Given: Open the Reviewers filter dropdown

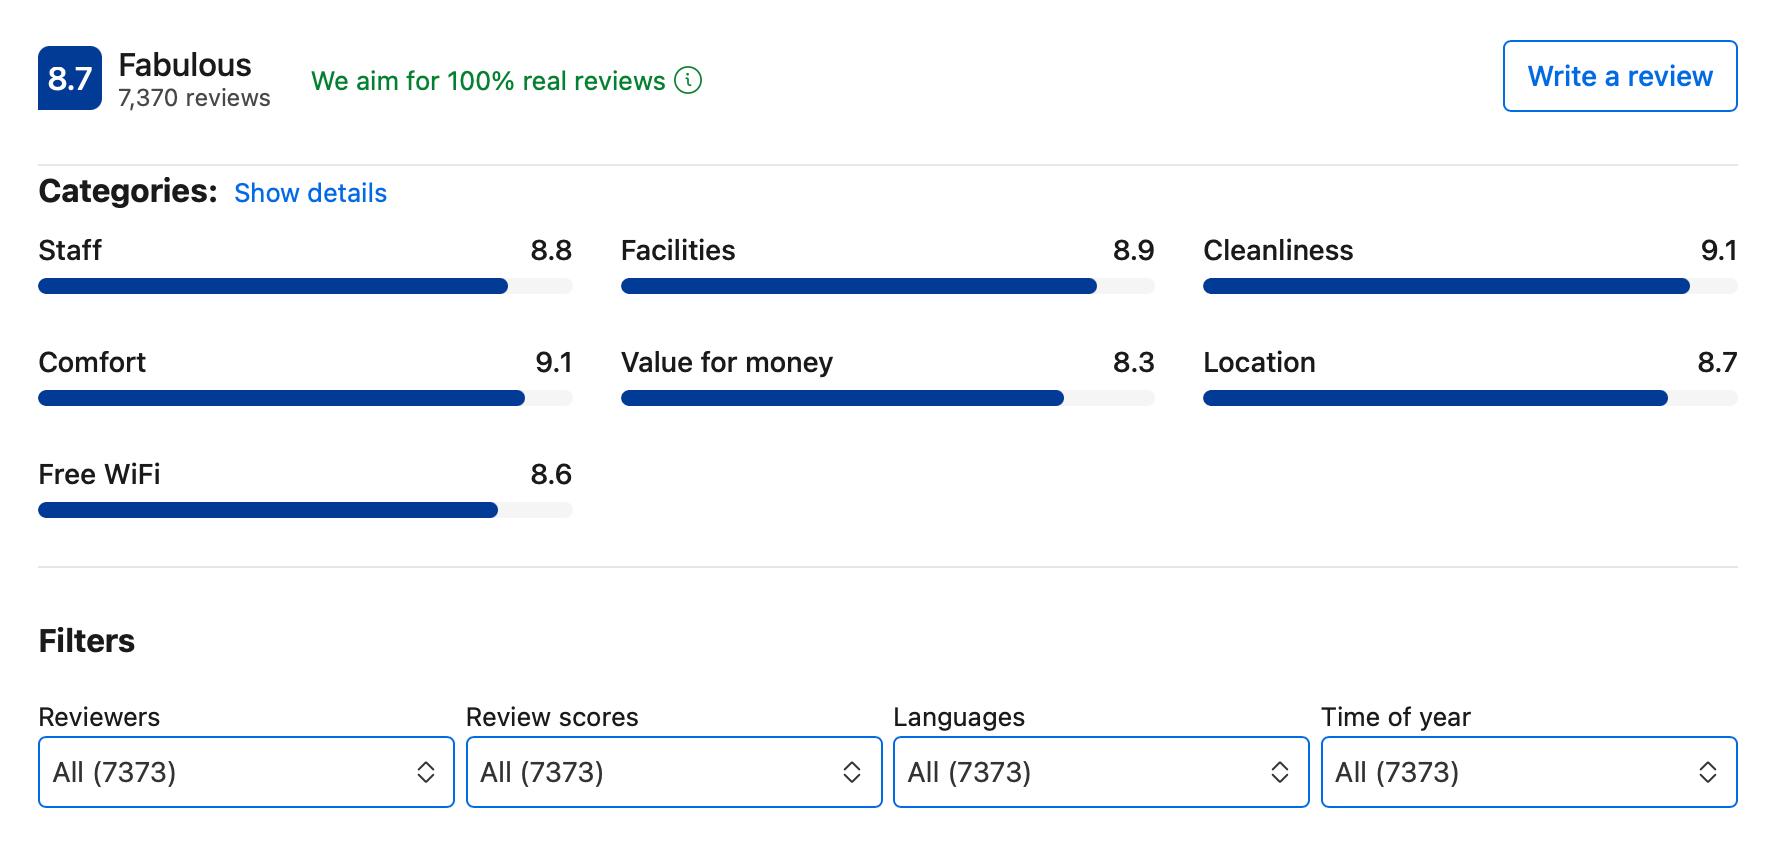Looking at the screenshot, I should (246, 772).
